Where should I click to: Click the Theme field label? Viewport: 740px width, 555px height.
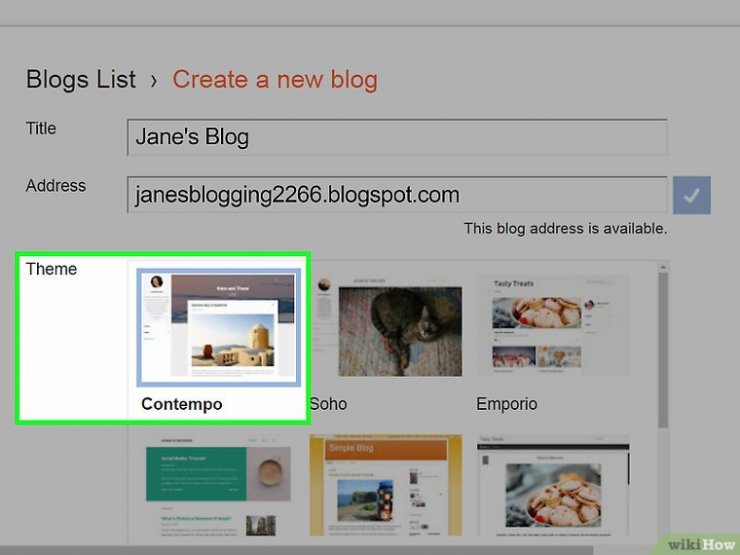51,269
